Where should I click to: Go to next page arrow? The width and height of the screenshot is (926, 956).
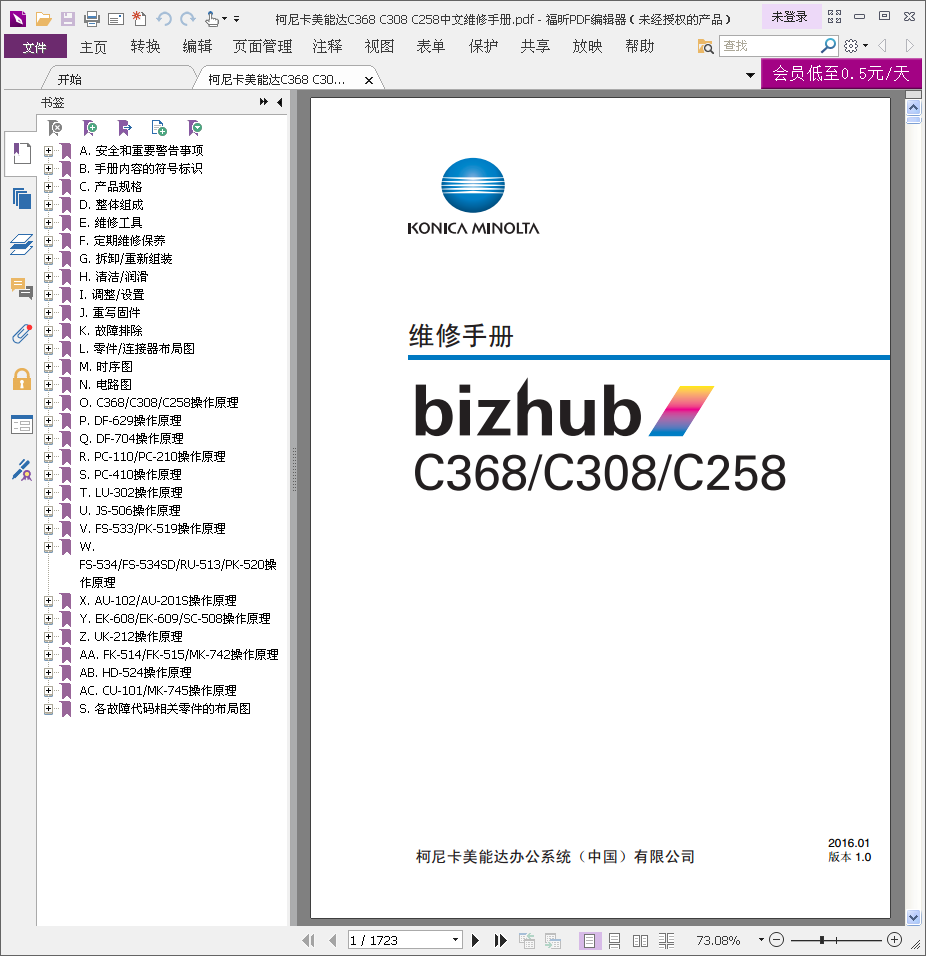click(x=475, y=940)
